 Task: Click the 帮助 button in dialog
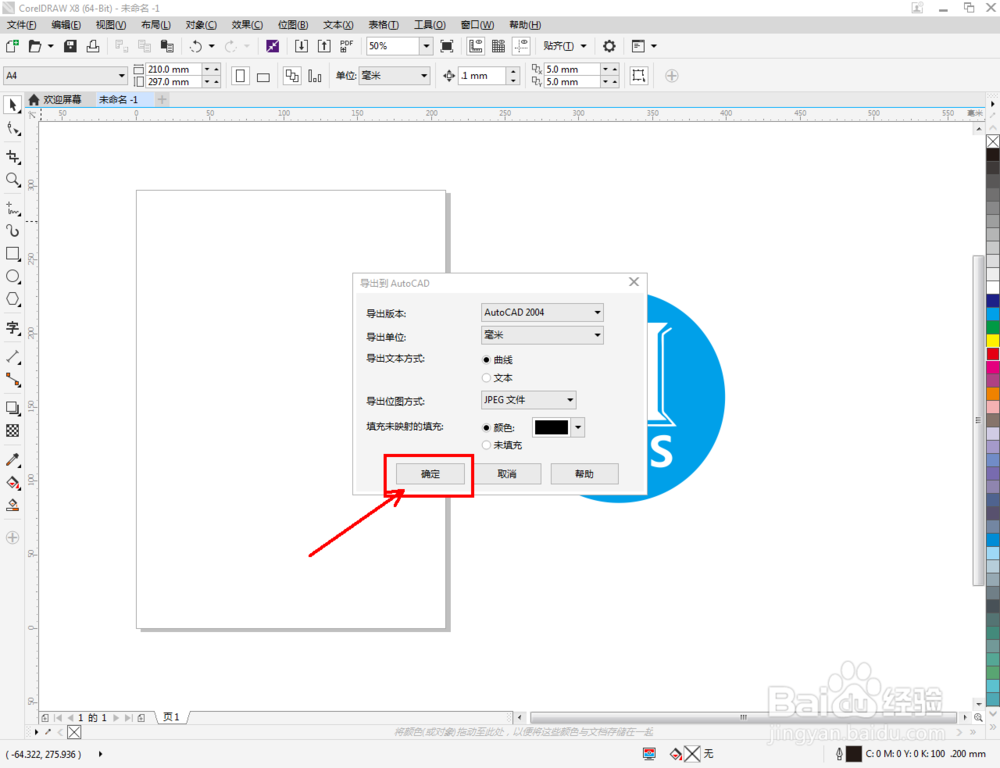pos(584,474)
